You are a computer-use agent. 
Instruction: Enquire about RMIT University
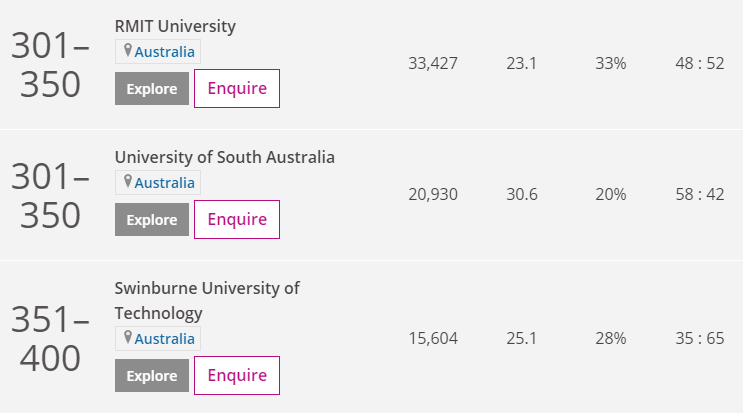coord(237,89)
